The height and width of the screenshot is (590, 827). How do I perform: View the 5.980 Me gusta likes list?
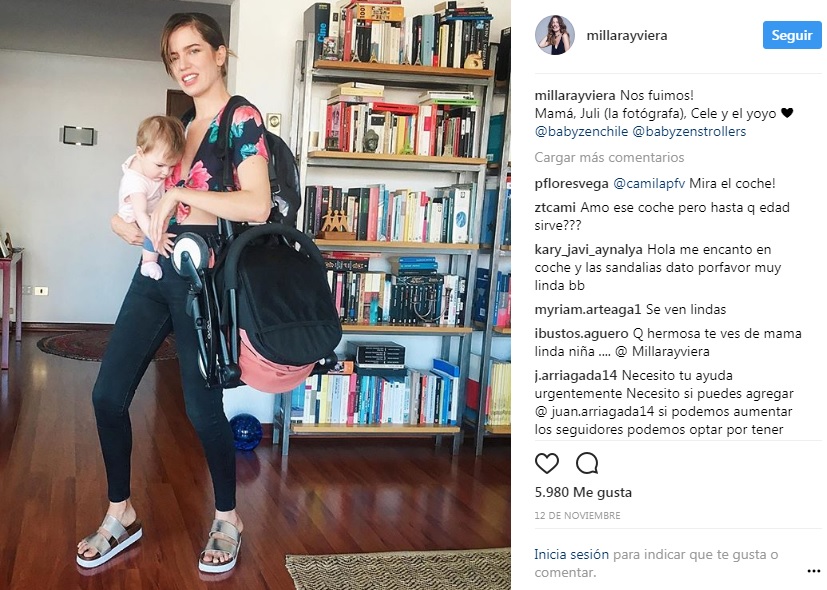click(583, 492)
